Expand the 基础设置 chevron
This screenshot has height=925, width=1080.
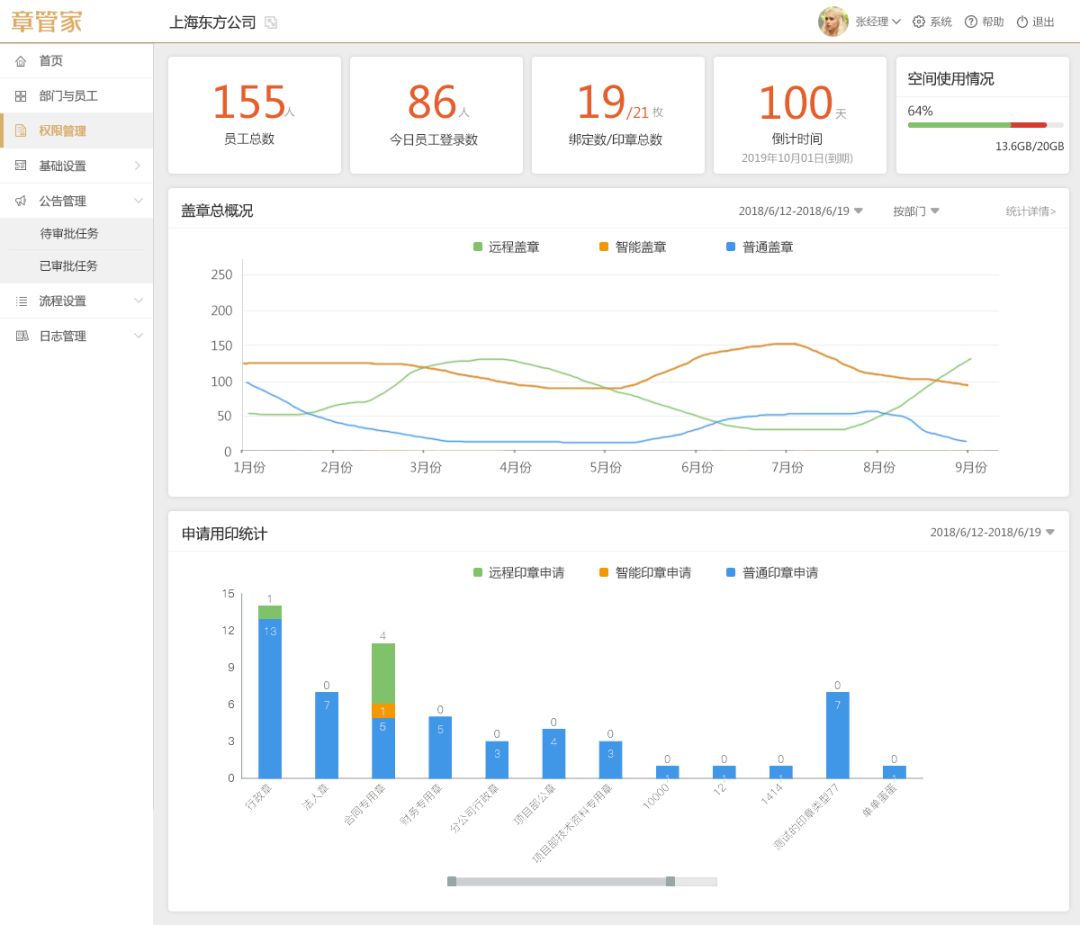pos(138,166)
